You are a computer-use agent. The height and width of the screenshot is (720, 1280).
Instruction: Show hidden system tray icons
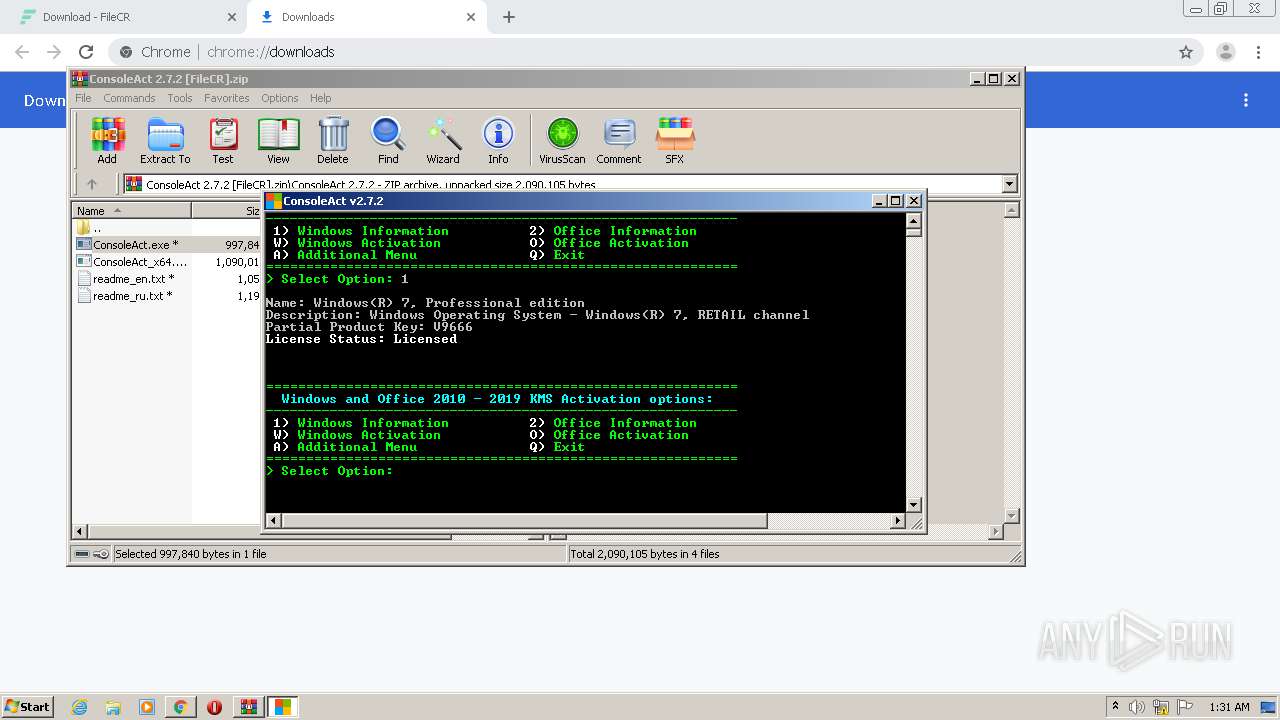click(1116, 707)
